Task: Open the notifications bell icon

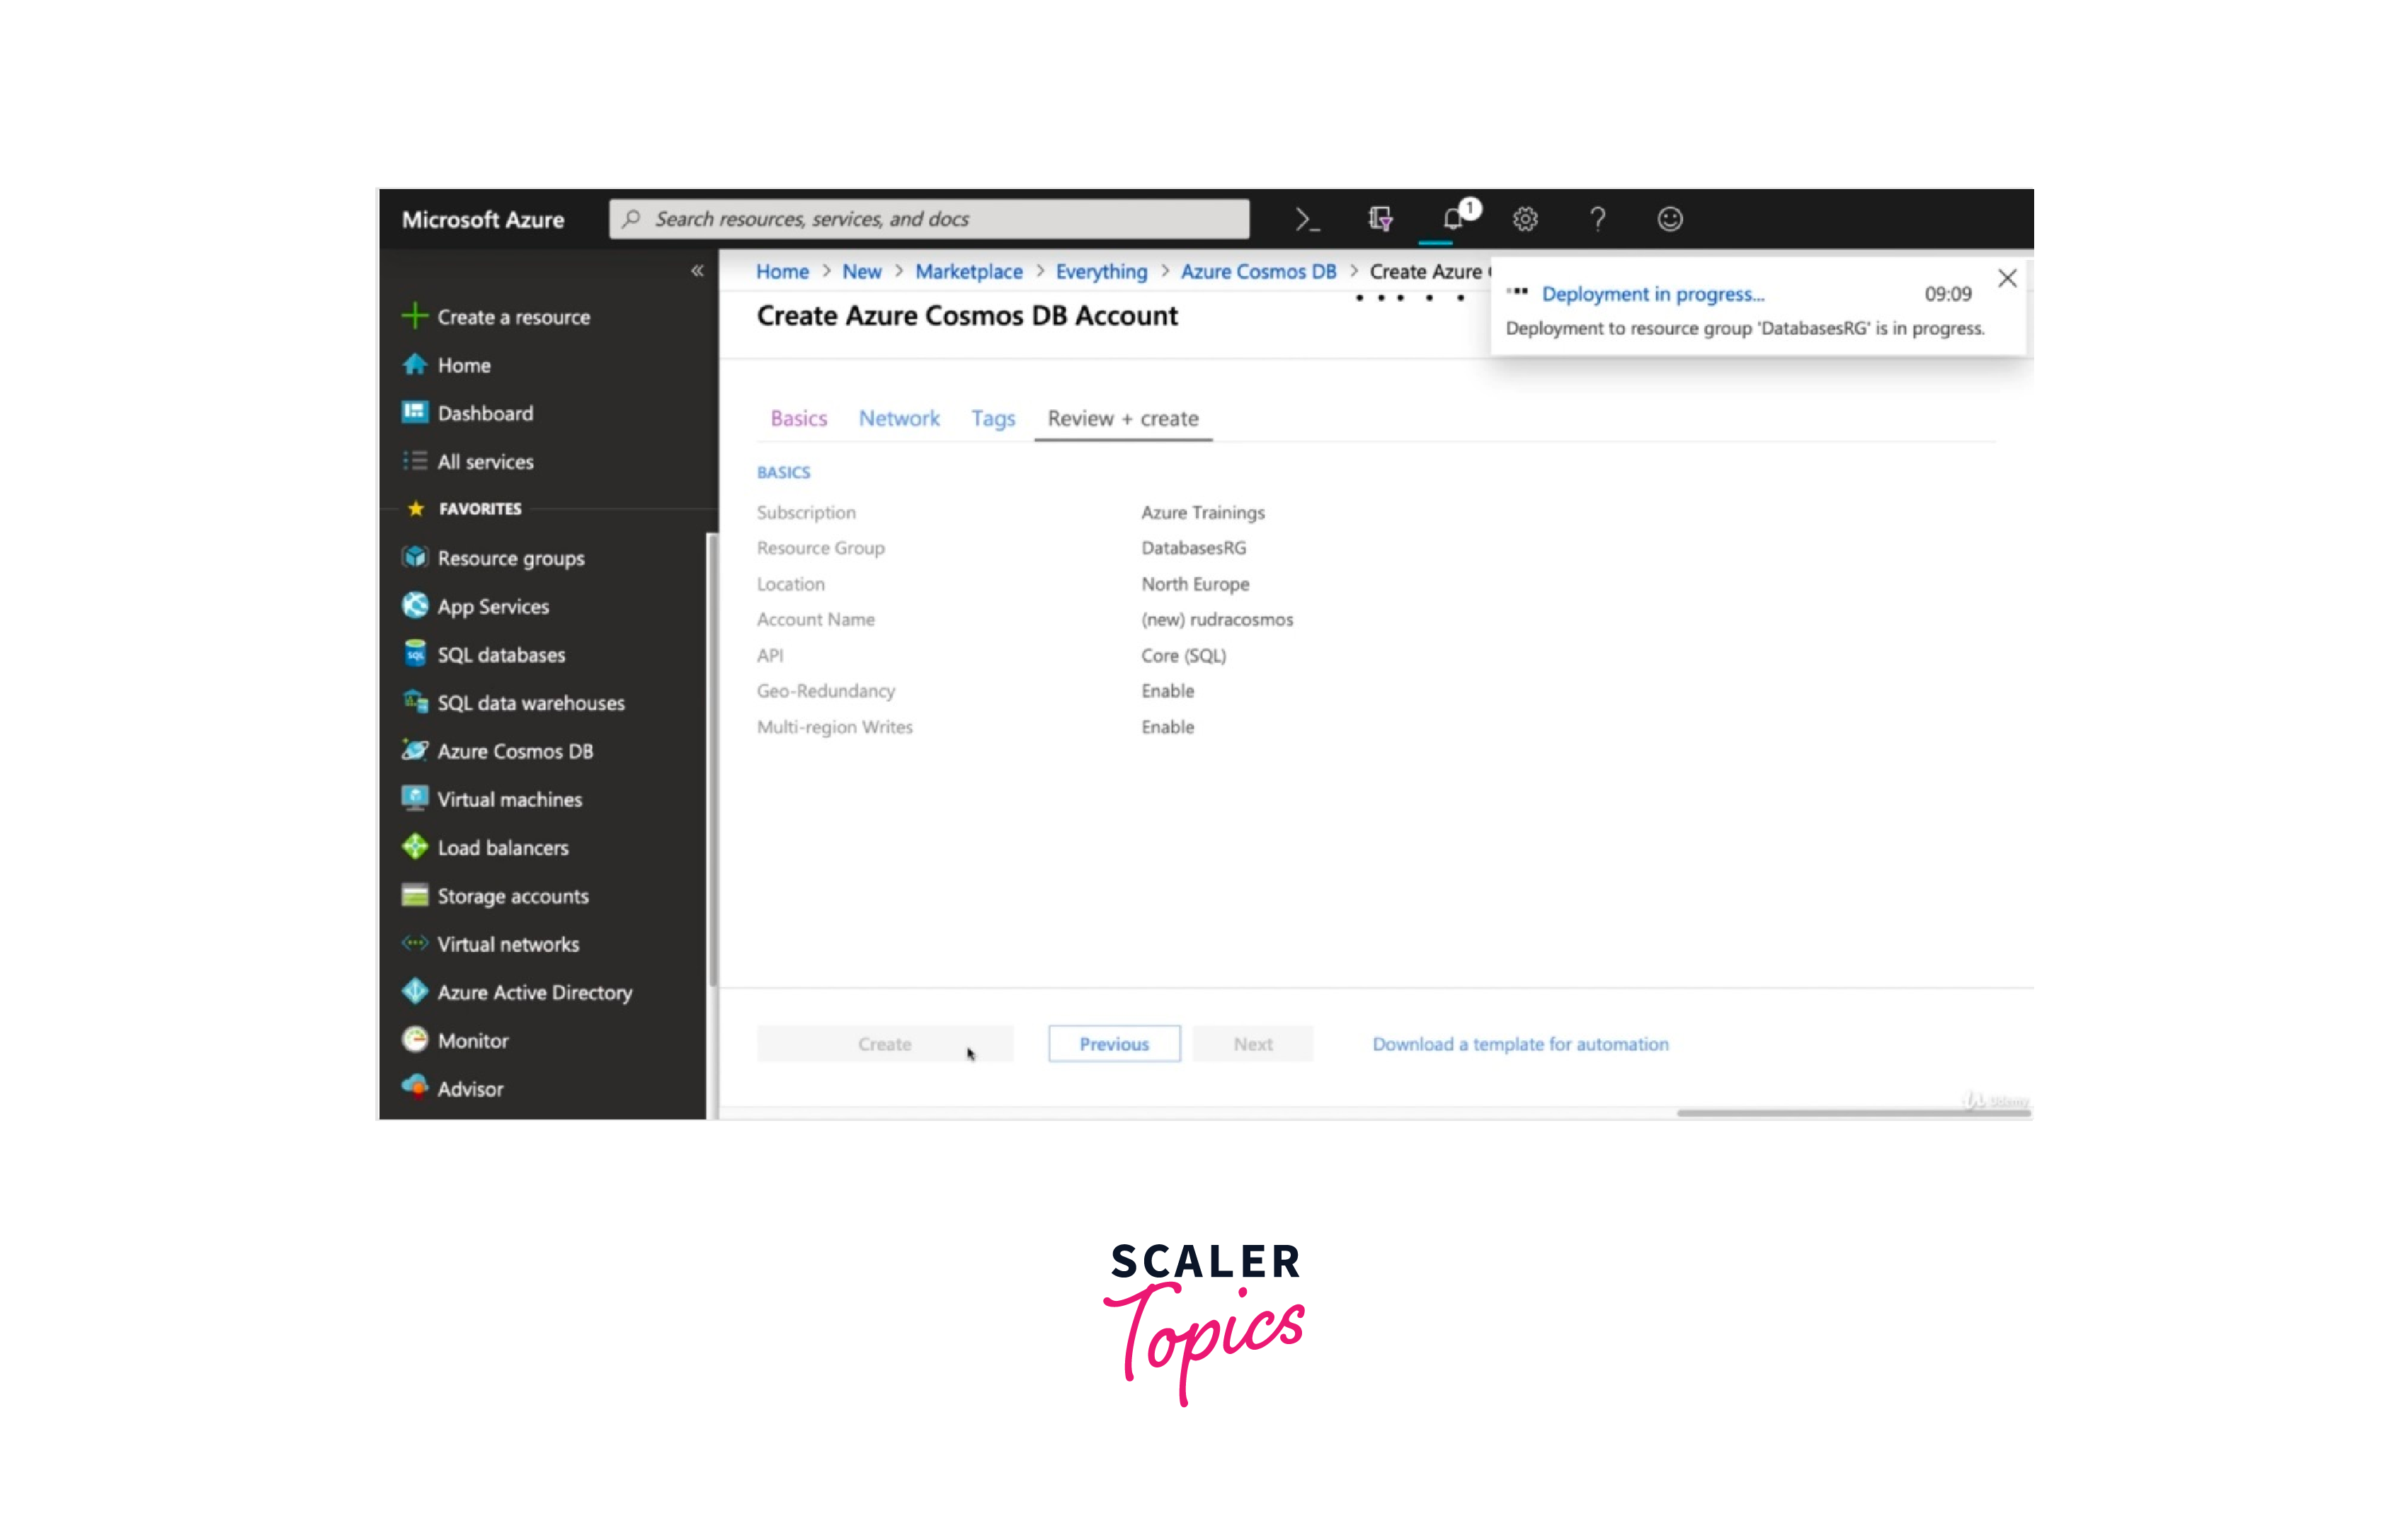Action: [x=1453, y=219]
